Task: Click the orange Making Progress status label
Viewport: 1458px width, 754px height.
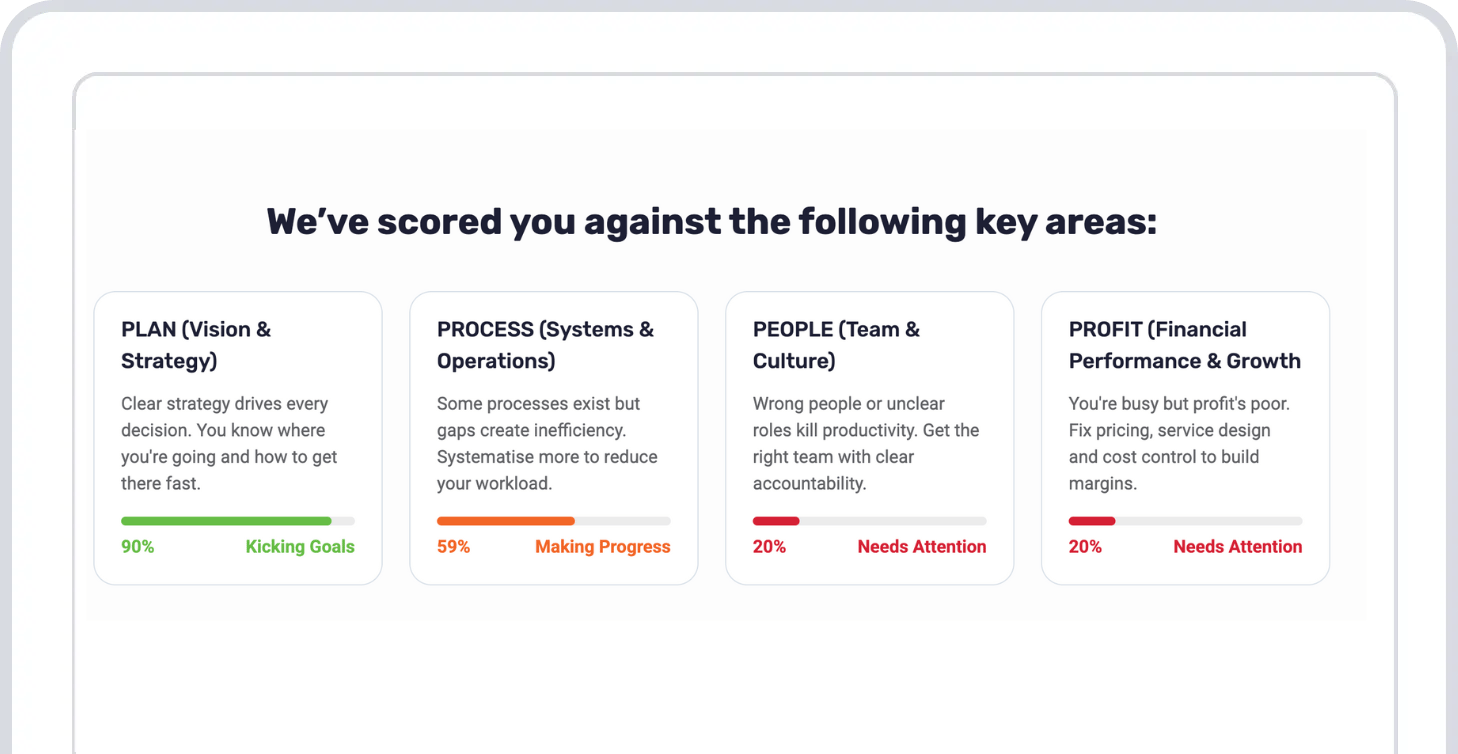Action: point(602,547)
